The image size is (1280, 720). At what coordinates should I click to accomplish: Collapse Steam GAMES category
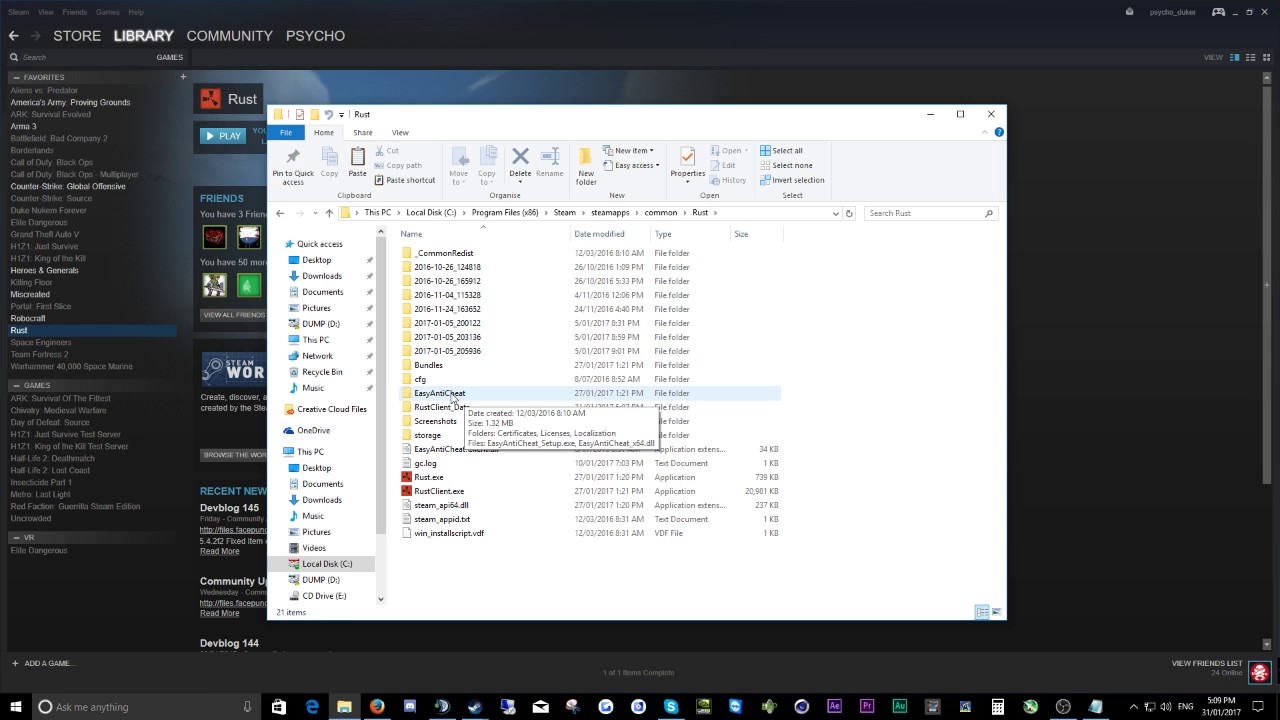[x=15, y=385]
